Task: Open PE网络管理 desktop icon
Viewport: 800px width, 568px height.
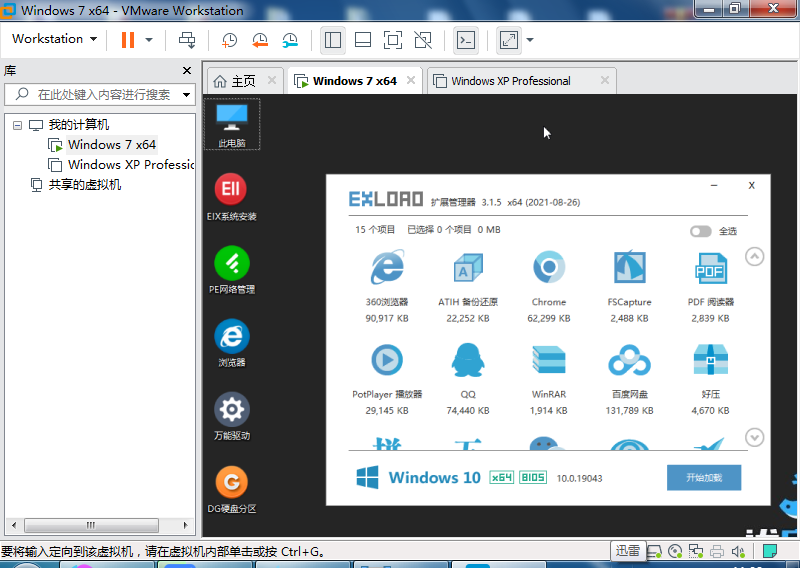Action: pyautogui.click(x=232, y=270)
